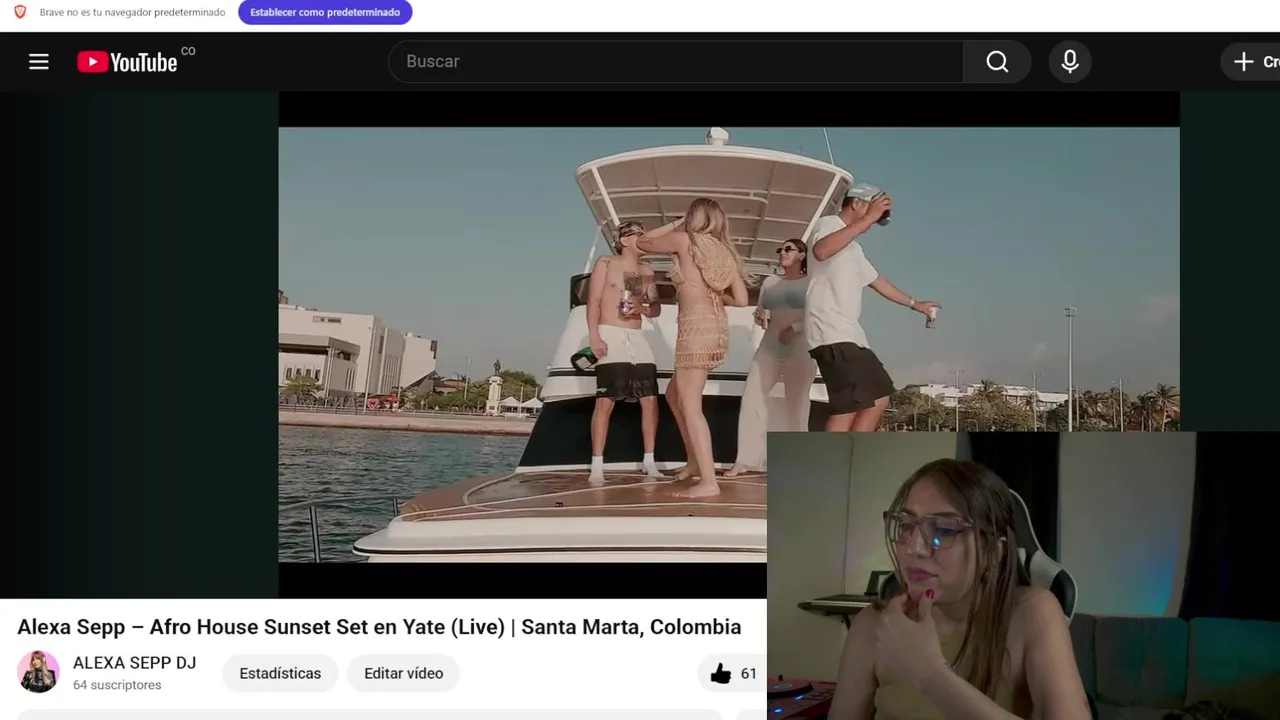Open the YouTube hamburger guide menu
This screenshot has width=1280, height=720.
click(39, 62)
